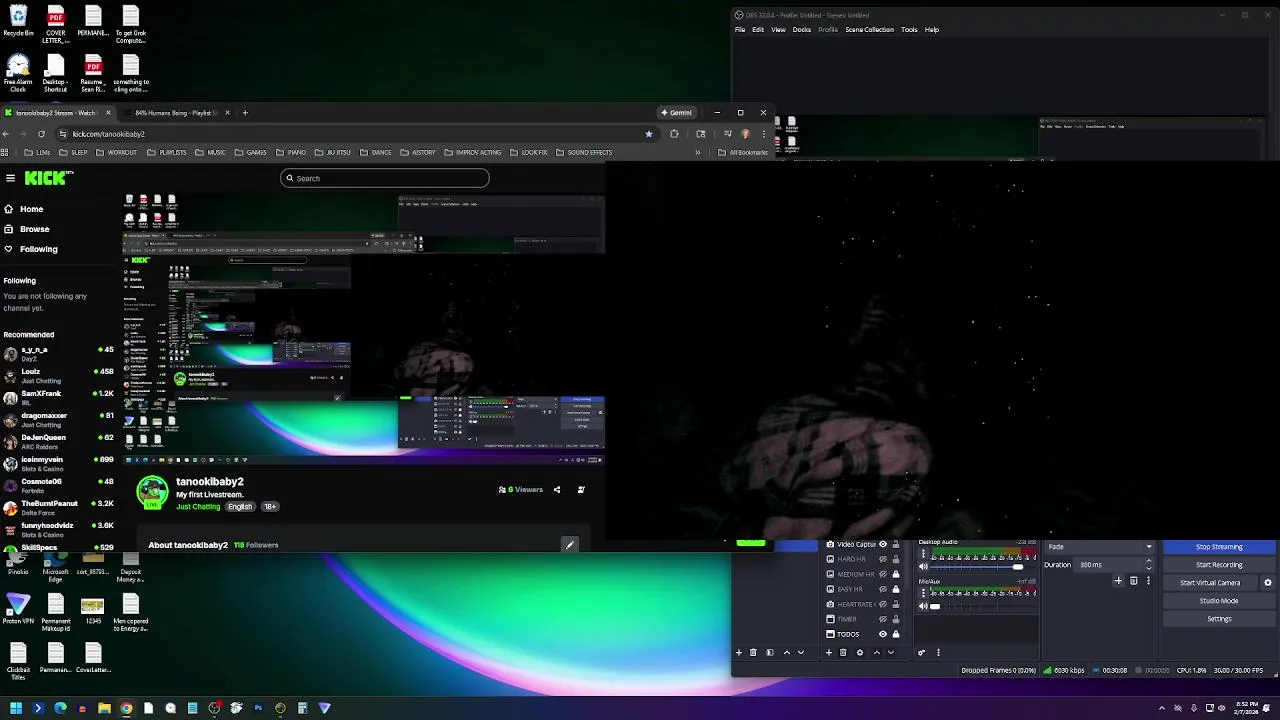Open OBS Tools menu
This screenshot has height=720, width=1280.
click(909, 30)
